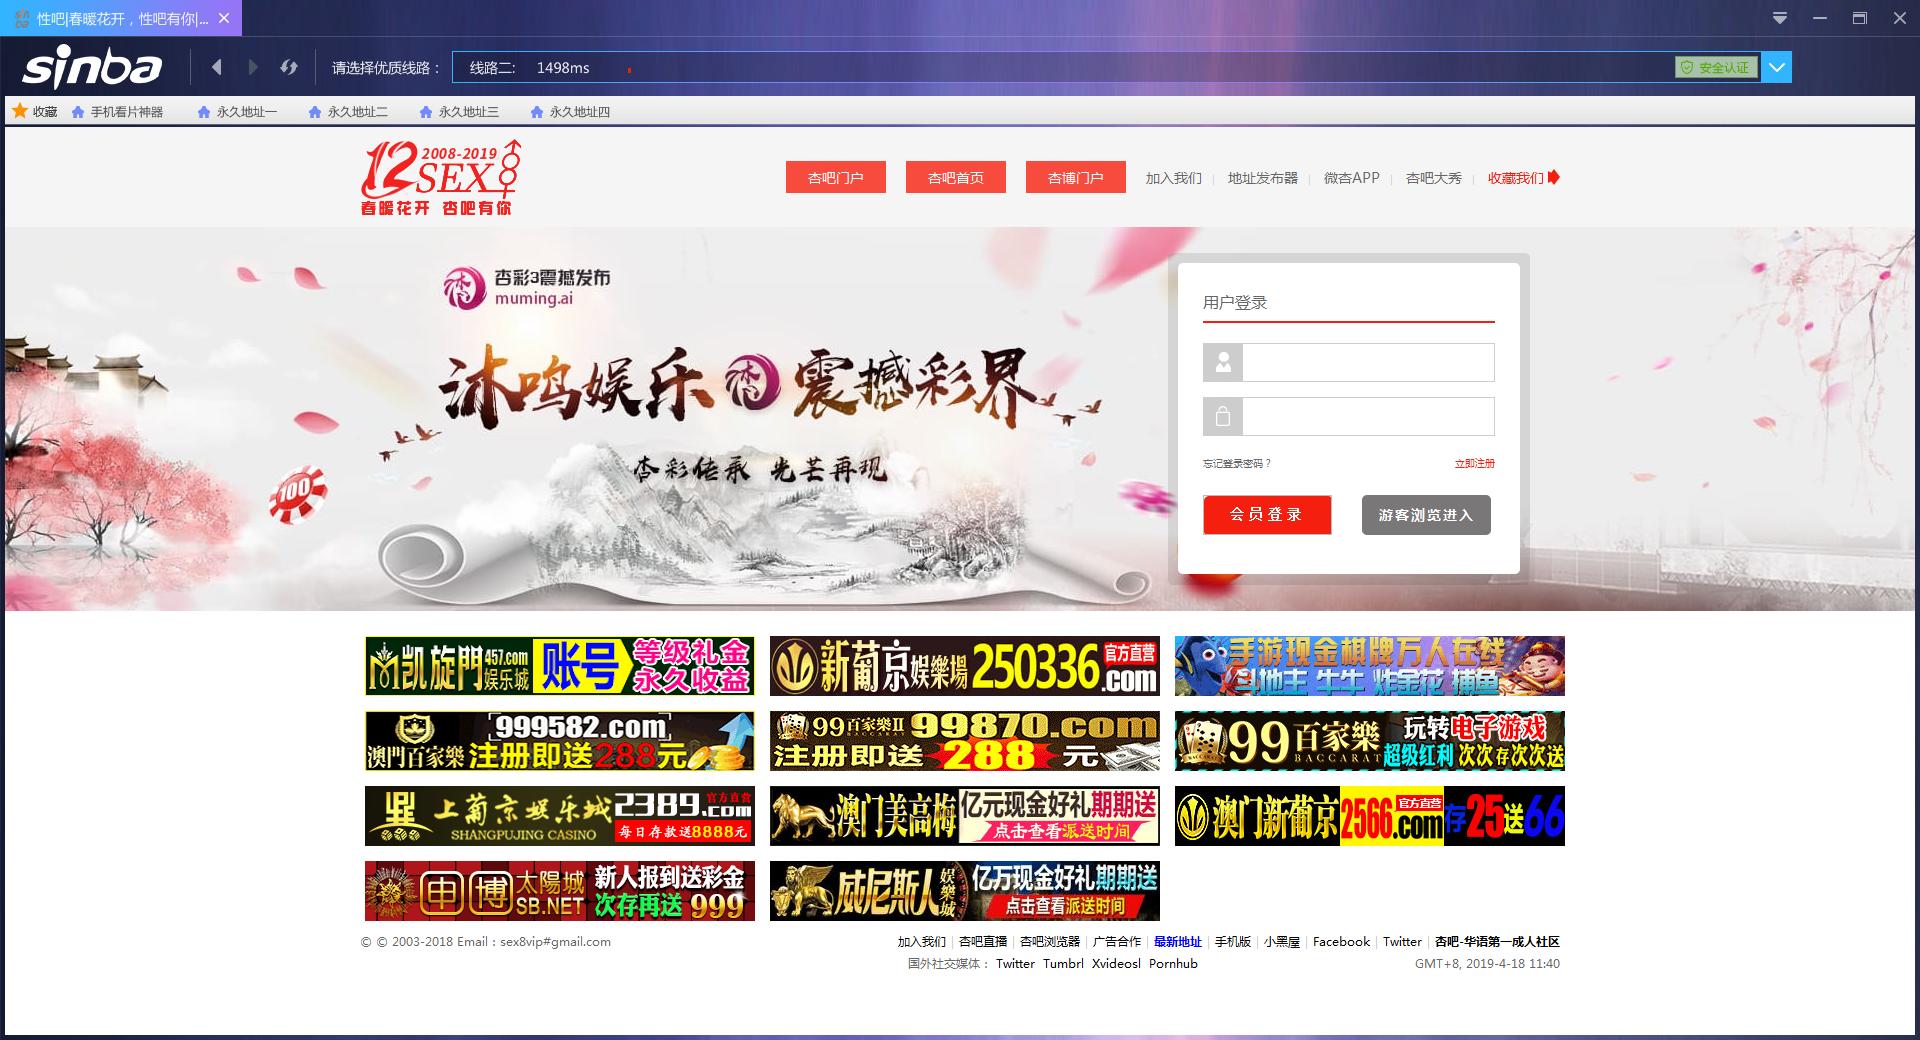Click the Sinba browser logo
The width and height of the screenshot is (1920, 1040).
click(x=92, y=68)
